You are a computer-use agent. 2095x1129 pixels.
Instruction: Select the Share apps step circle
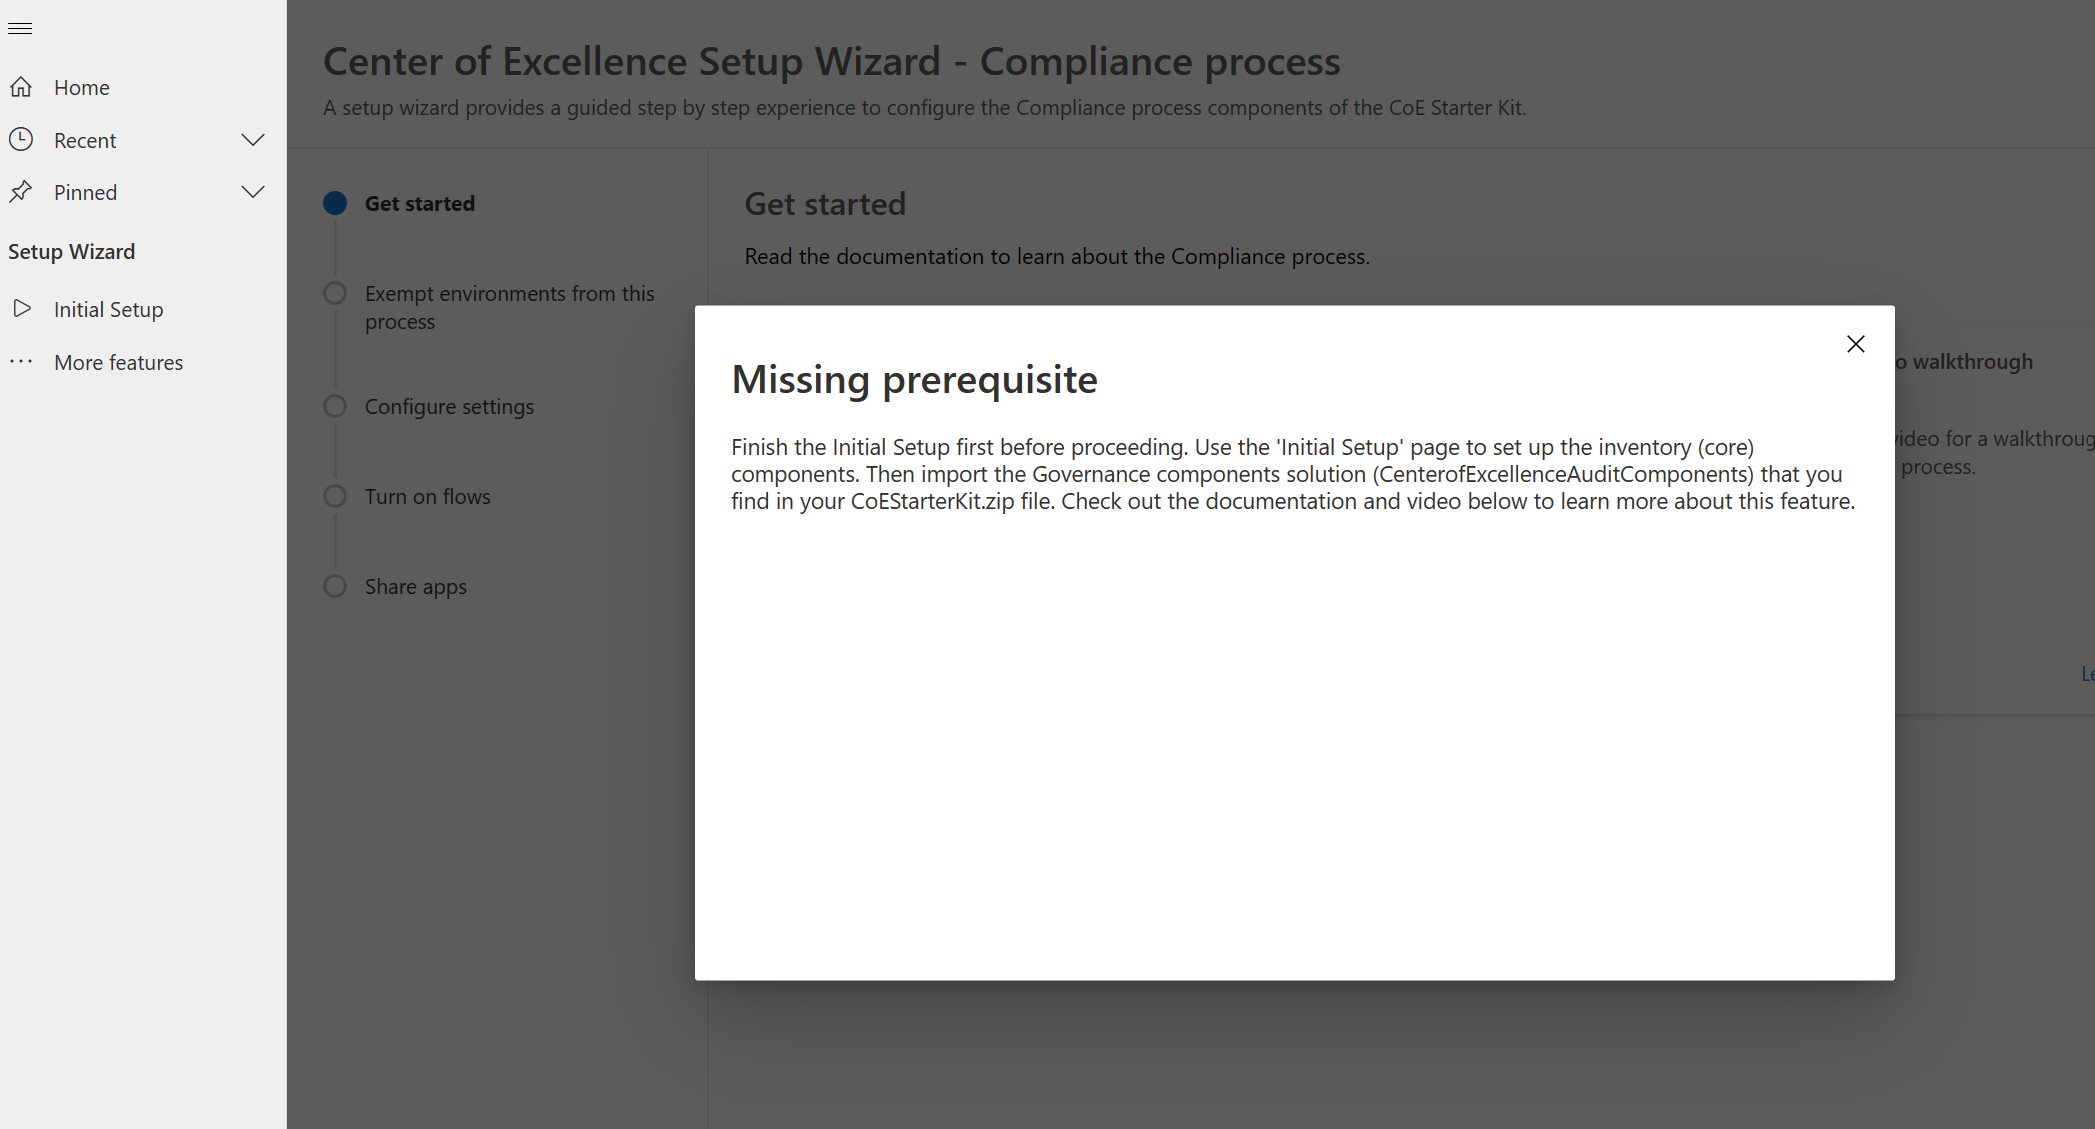pyautogui.click(x=334, y=586)
